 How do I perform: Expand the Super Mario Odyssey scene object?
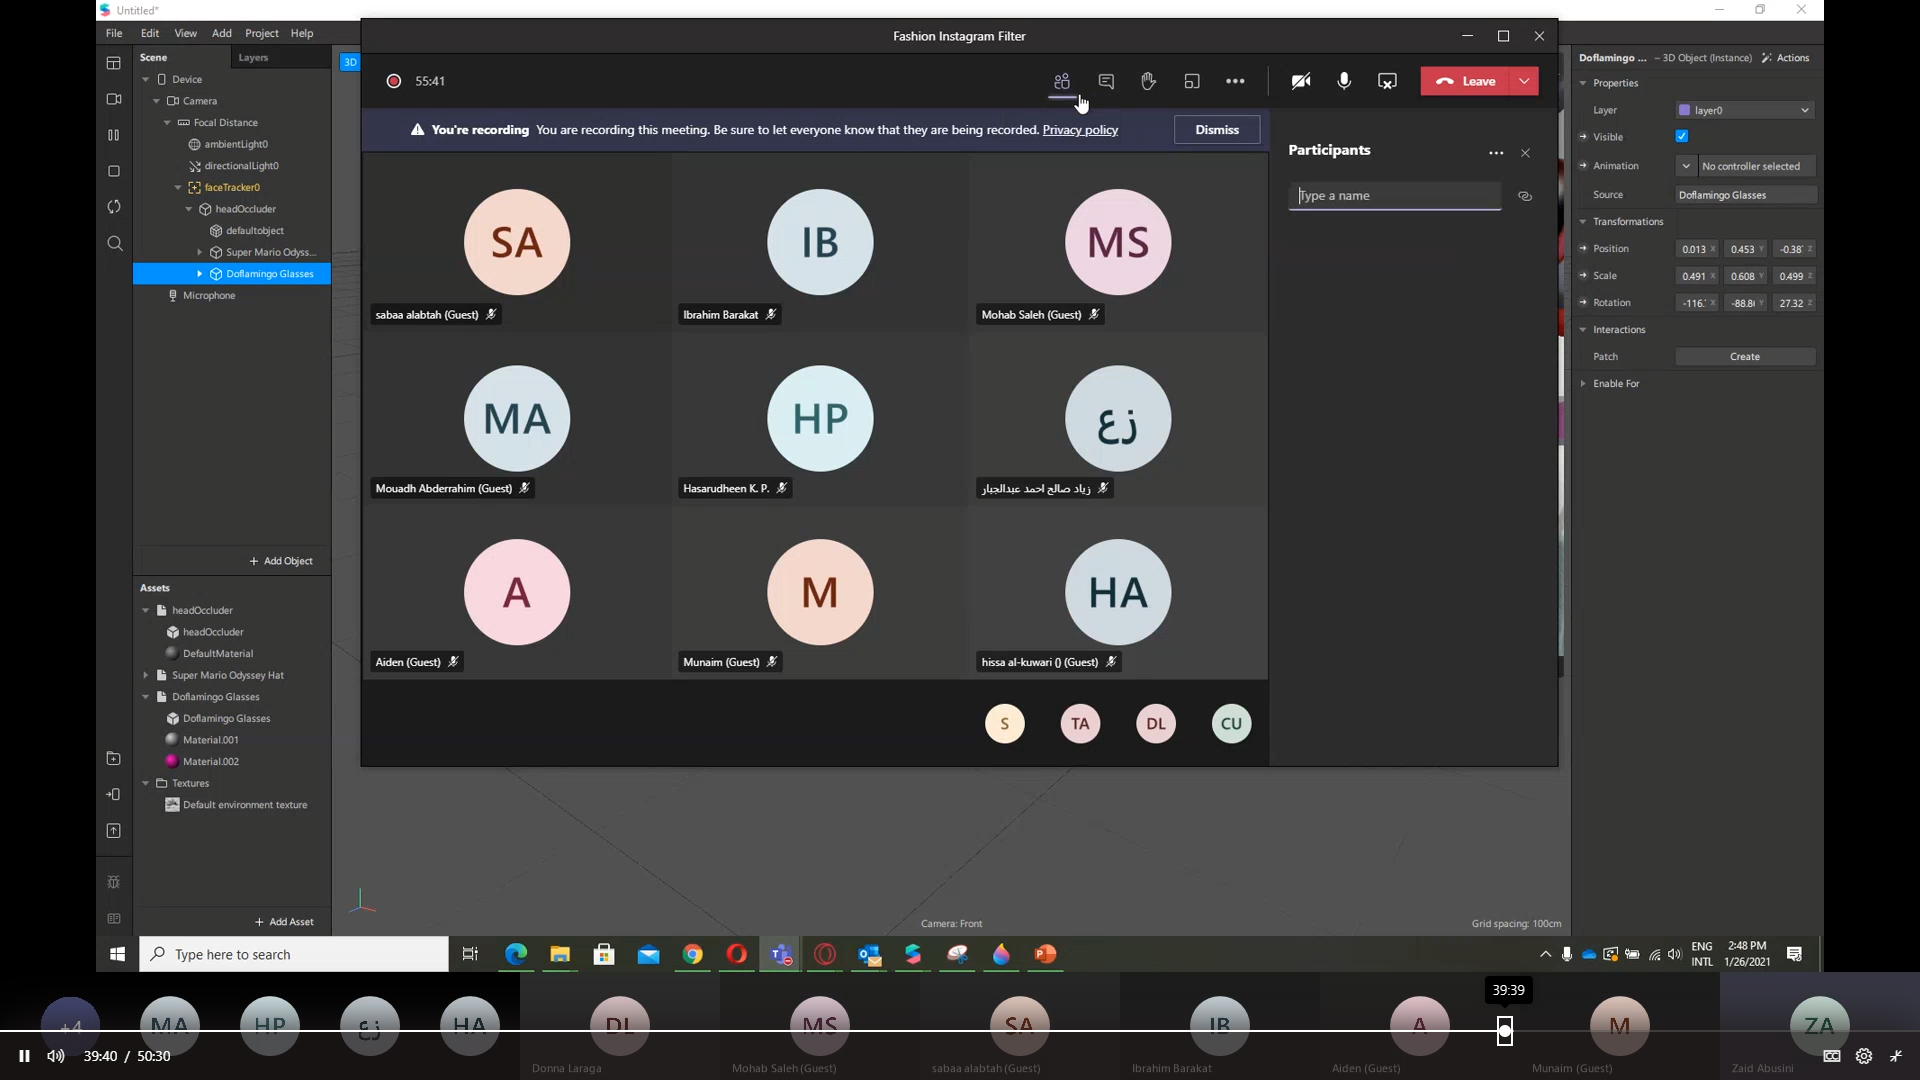(x=200, y=252)
